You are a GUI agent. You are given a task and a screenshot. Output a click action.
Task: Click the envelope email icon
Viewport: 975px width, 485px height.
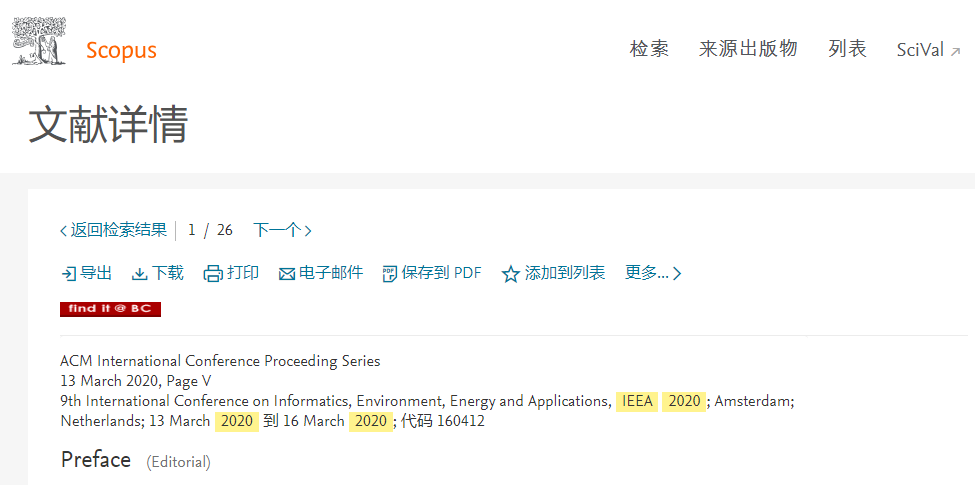(287, 274)
